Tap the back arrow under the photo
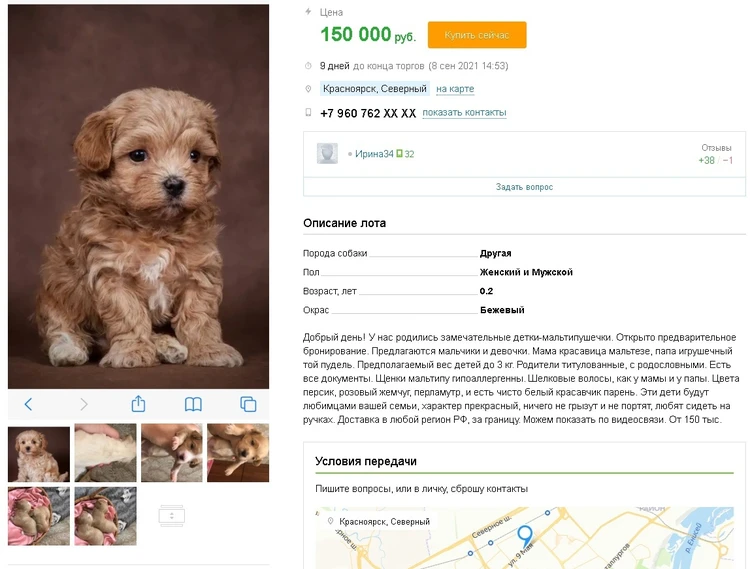Image resolution: width=750 pixels, height=569 pixels. pos(28,404)
